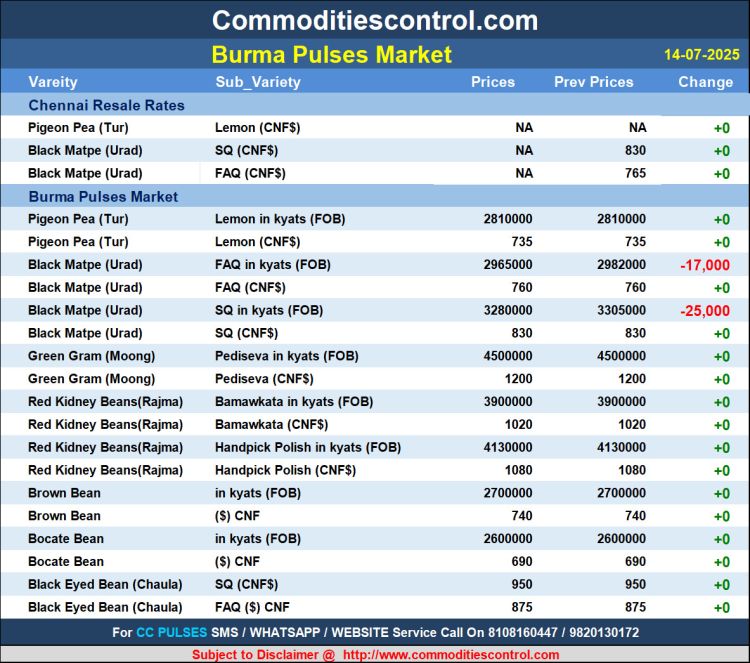This screenshot has height=663, width=750.
Task: Select the Chennai Resale Rates section heading
Action: (106, 105)
